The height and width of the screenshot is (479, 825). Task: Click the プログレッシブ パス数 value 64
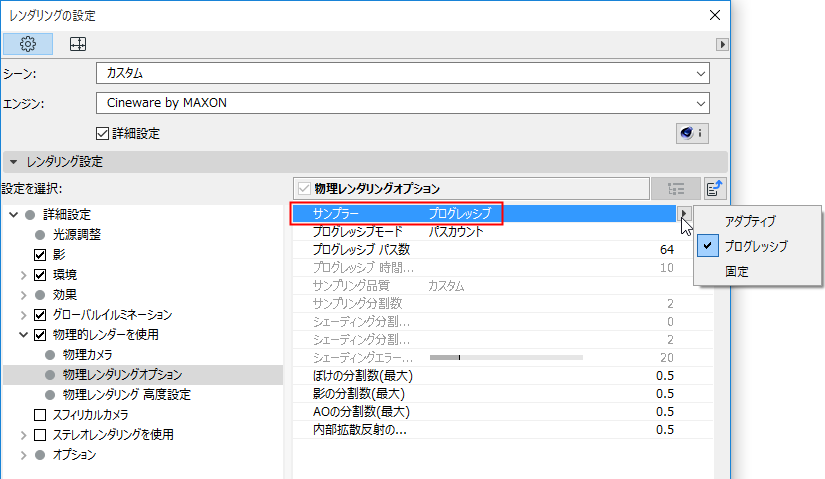(x=667, y=250)
